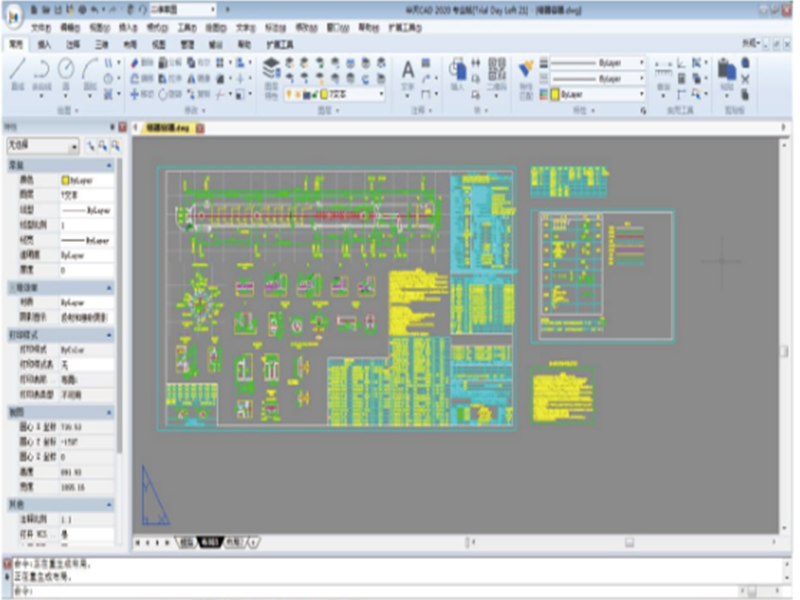Collapse the first section in properties panel
This screenshot has height=600, width=800.
pyautogui.click(x=111, y=165)
